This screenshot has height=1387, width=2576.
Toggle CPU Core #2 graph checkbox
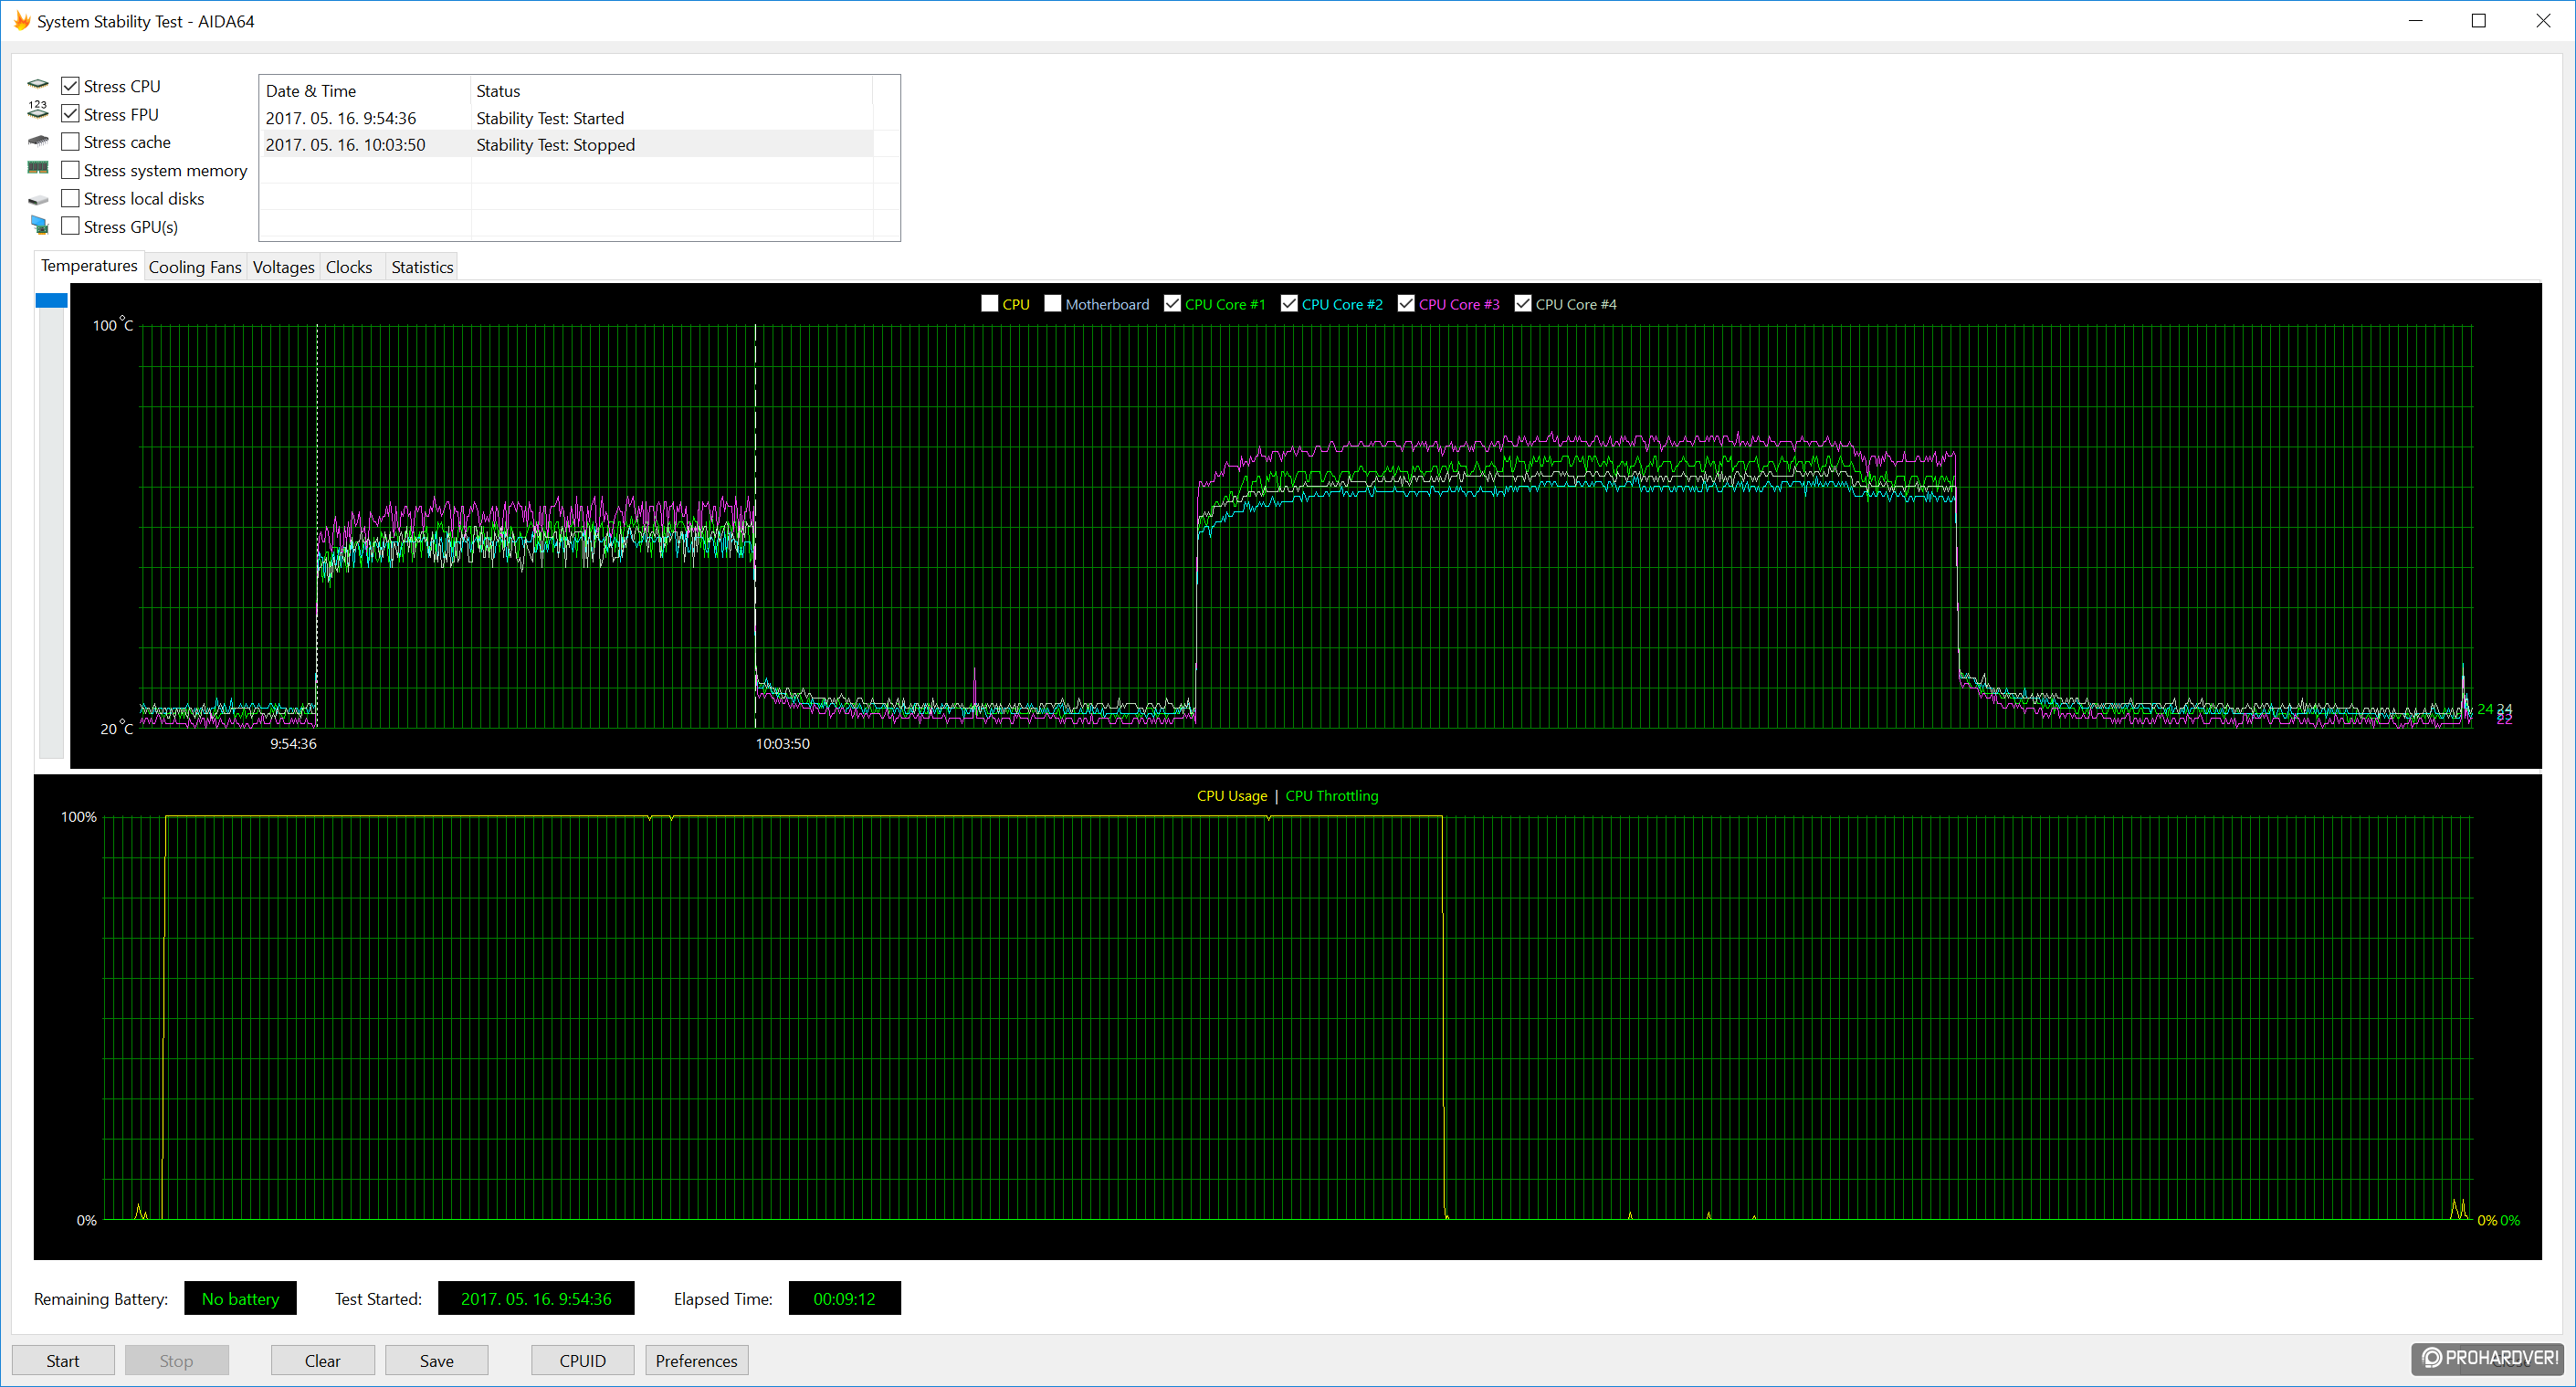1290,304
